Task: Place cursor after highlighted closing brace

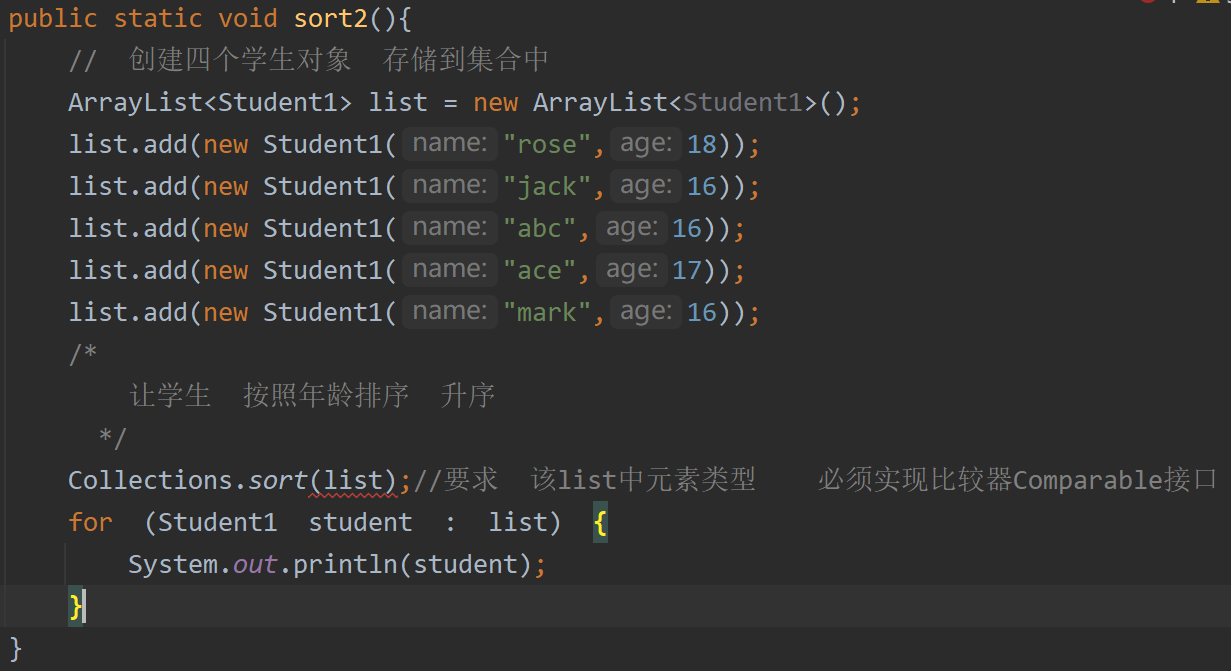Action: click(84, 606)
